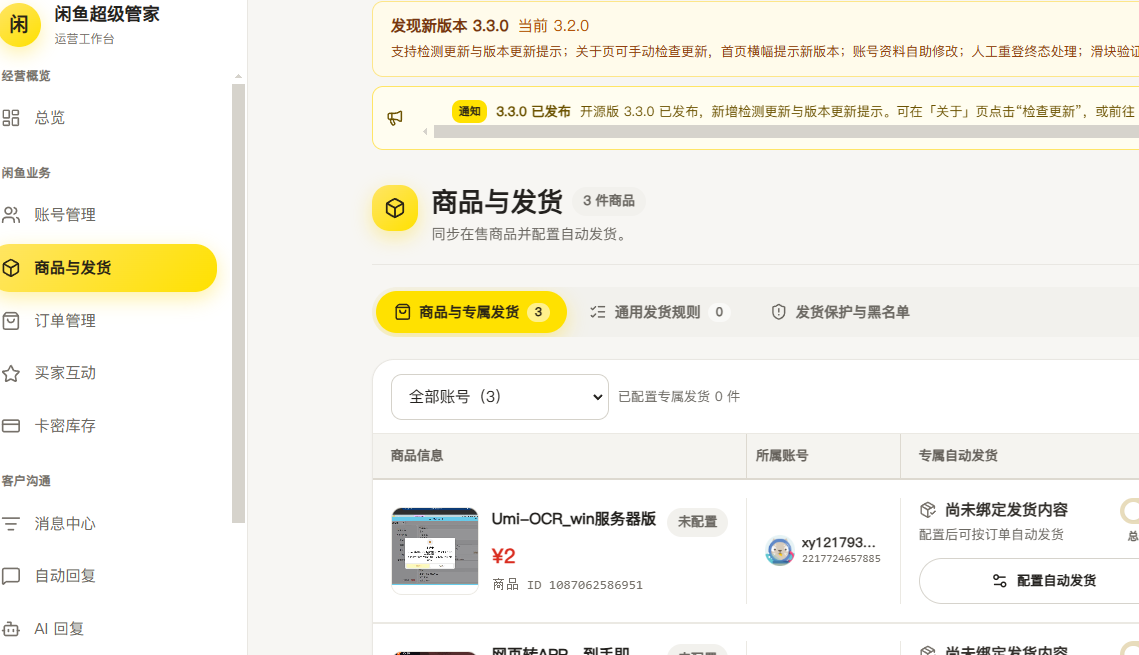
Task: Click the notice scrollbar left arrow
Action: [426, 131]
